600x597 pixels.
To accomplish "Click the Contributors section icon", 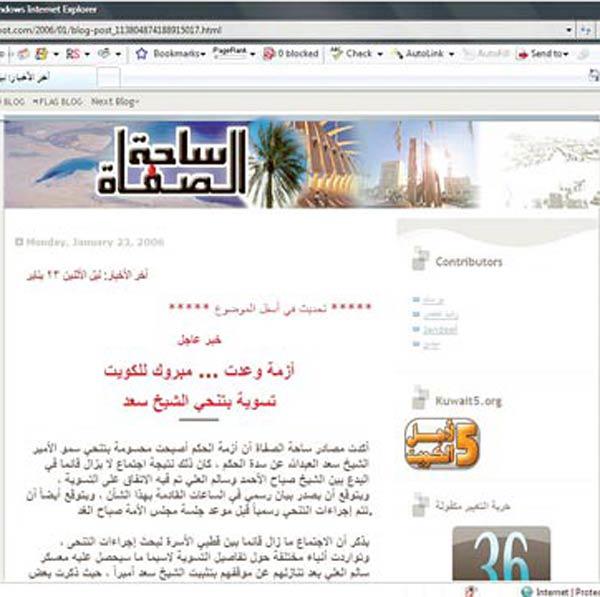I will (x=419, y=260).
